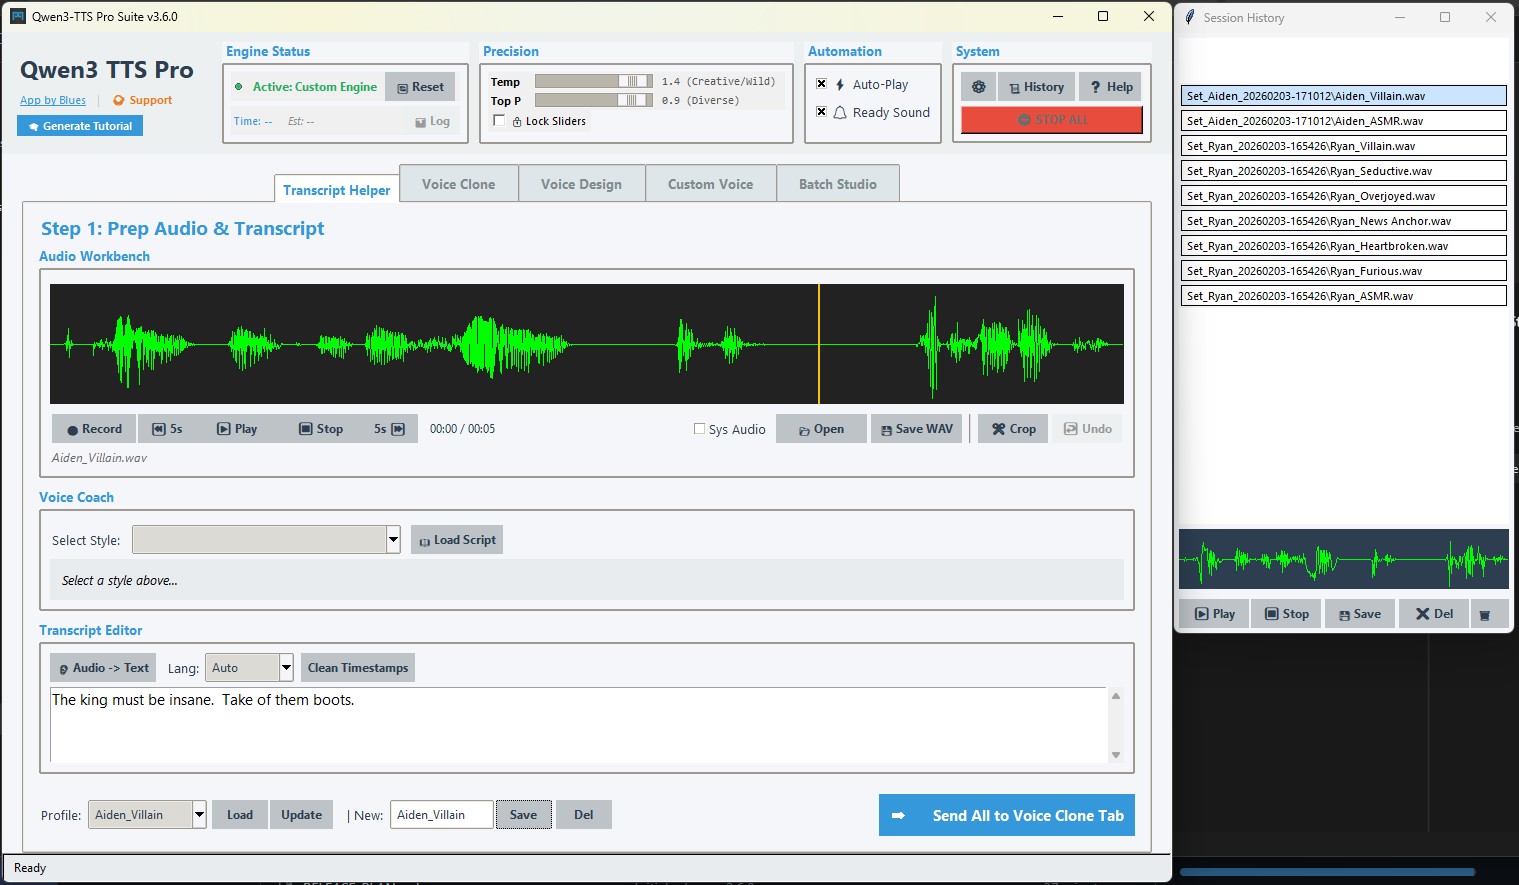Click the Generate Tutorial button
The image size is (1519, 885).
[79, 125]
